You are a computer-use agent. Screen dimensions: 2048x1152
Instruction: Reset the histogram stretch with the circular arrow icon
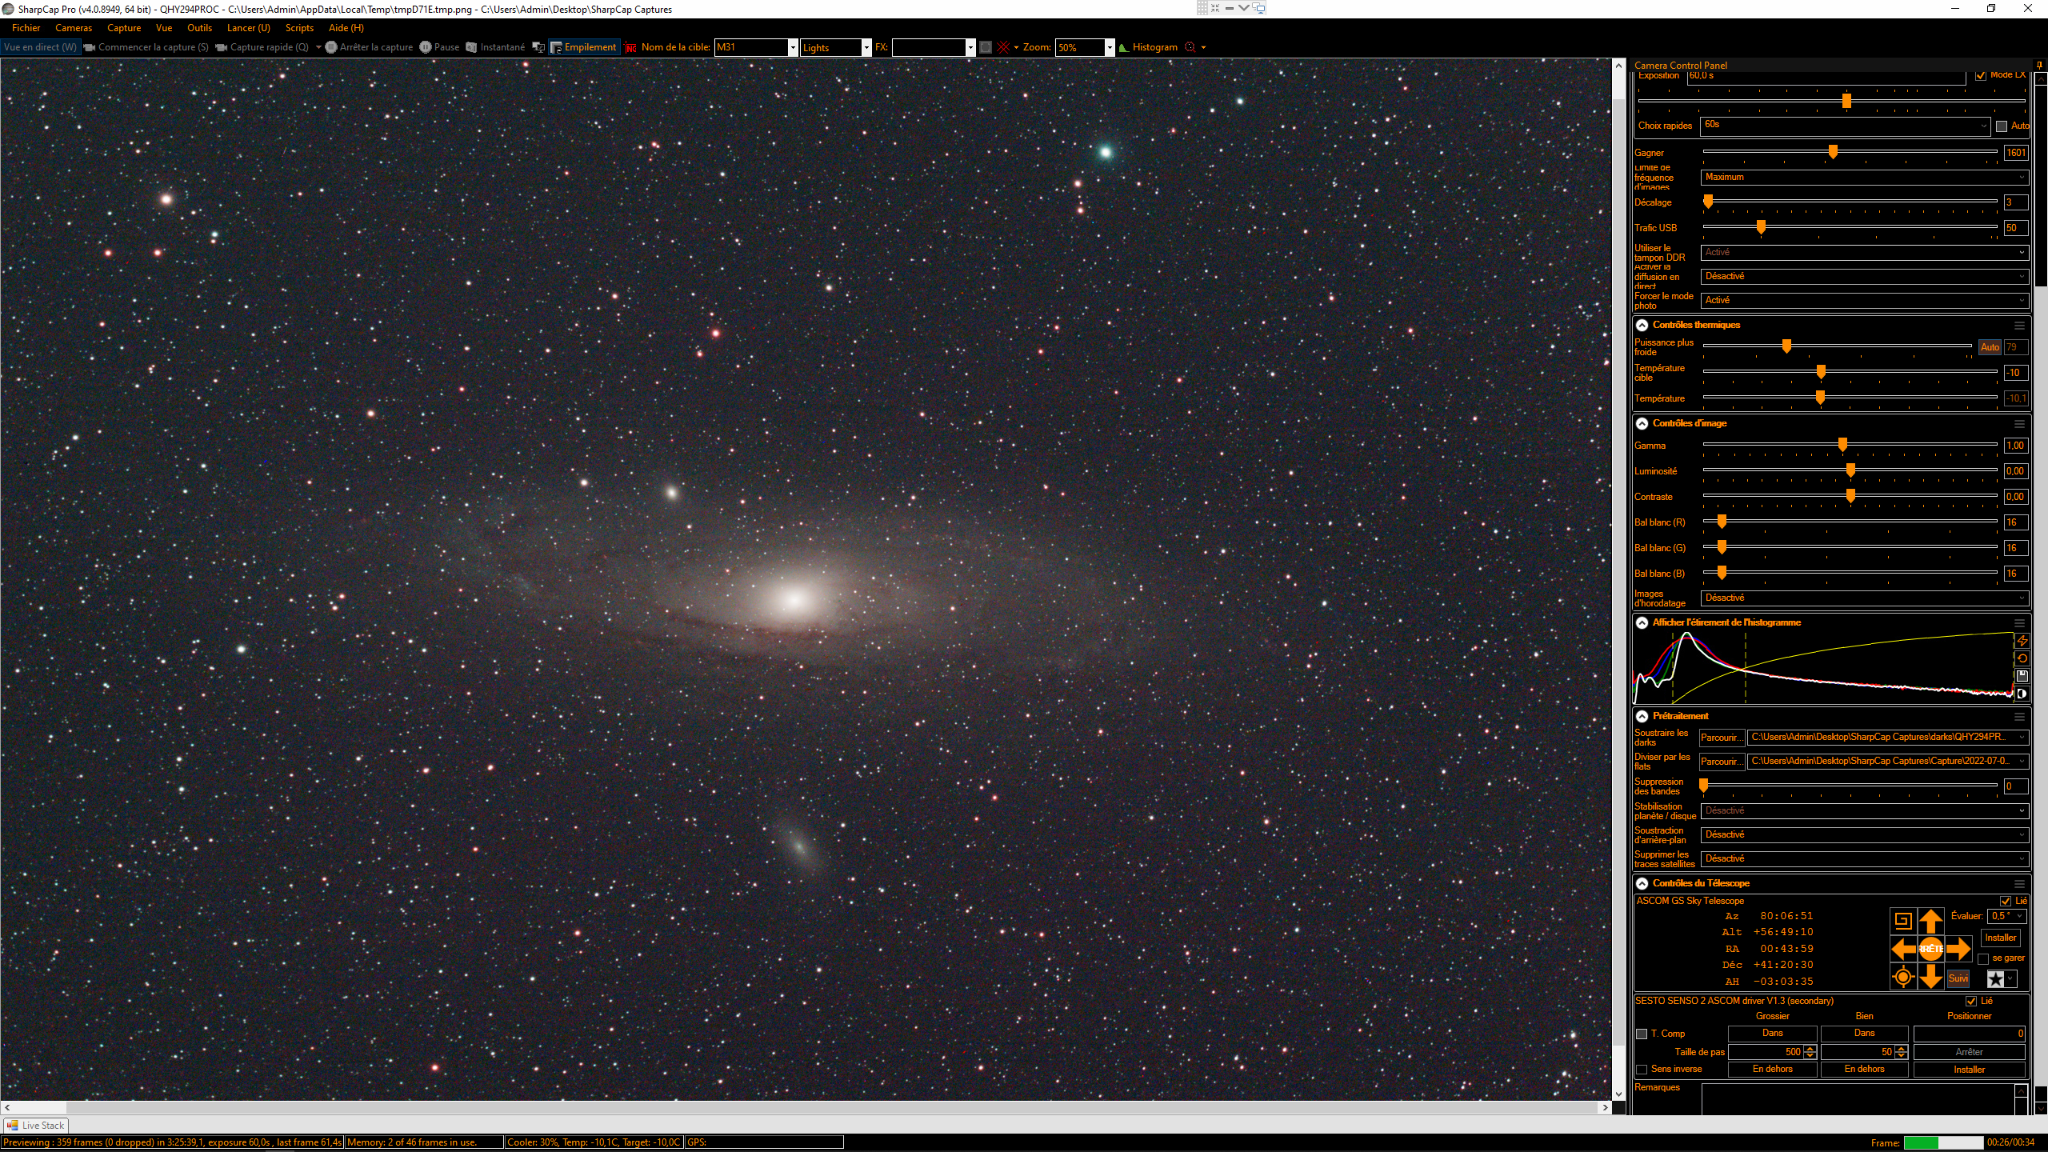click(2021, 658)
